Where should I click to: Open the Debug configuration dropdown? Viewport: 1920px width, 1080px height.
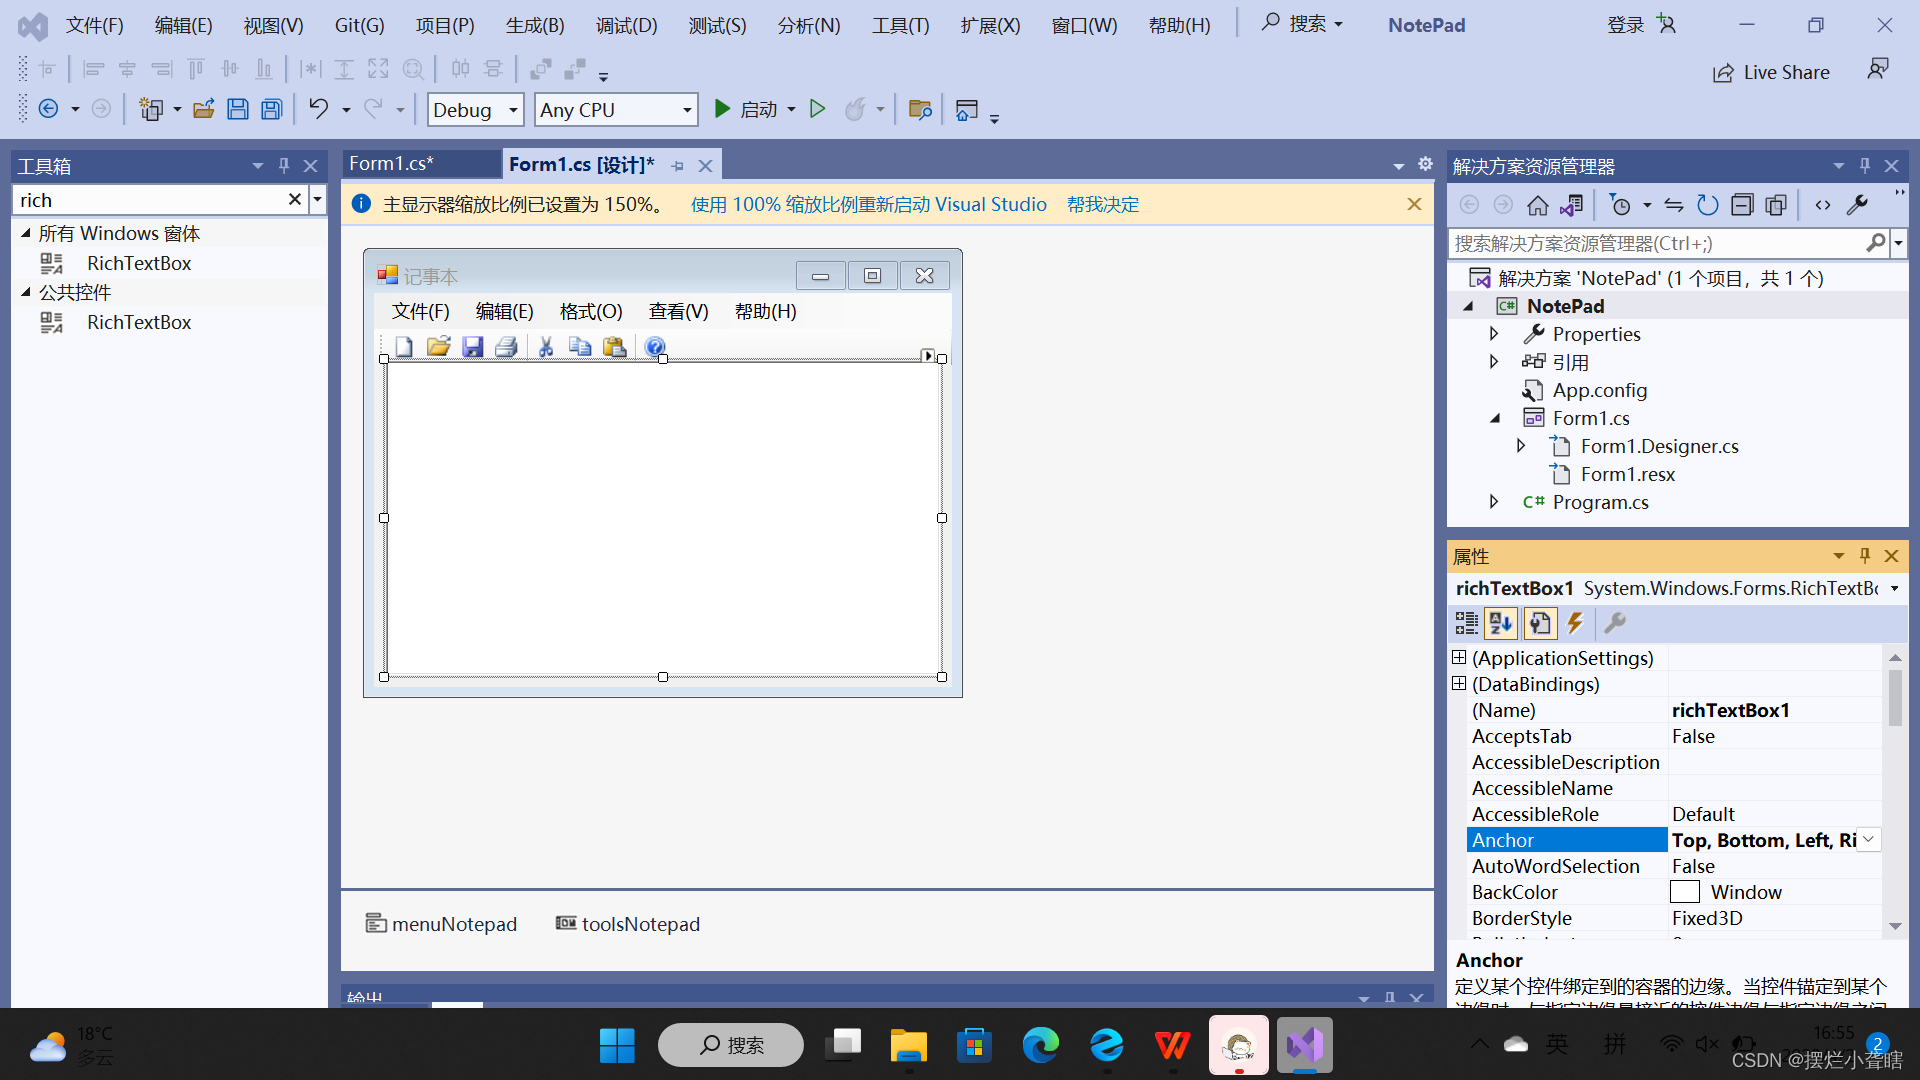[513, 110]
